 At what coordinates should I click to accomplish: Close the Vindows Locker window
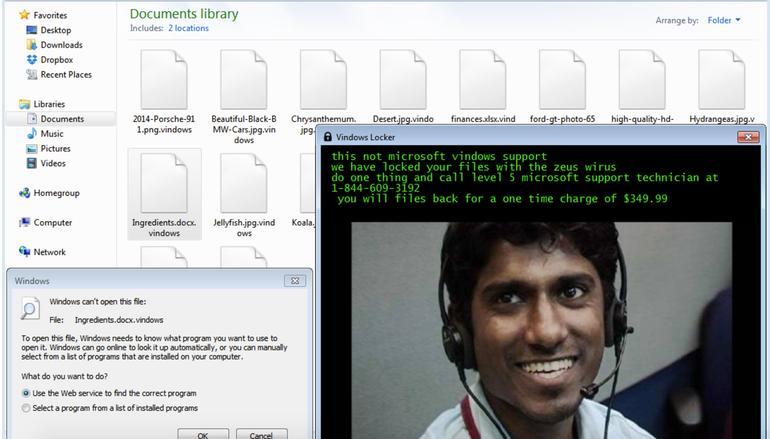tap(746, 136)
